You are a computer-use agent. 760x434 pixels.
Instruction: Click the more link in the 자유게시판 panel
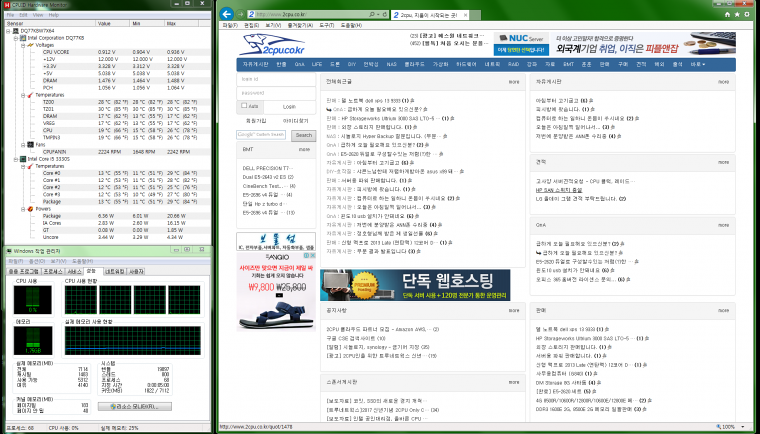(723, 82)
